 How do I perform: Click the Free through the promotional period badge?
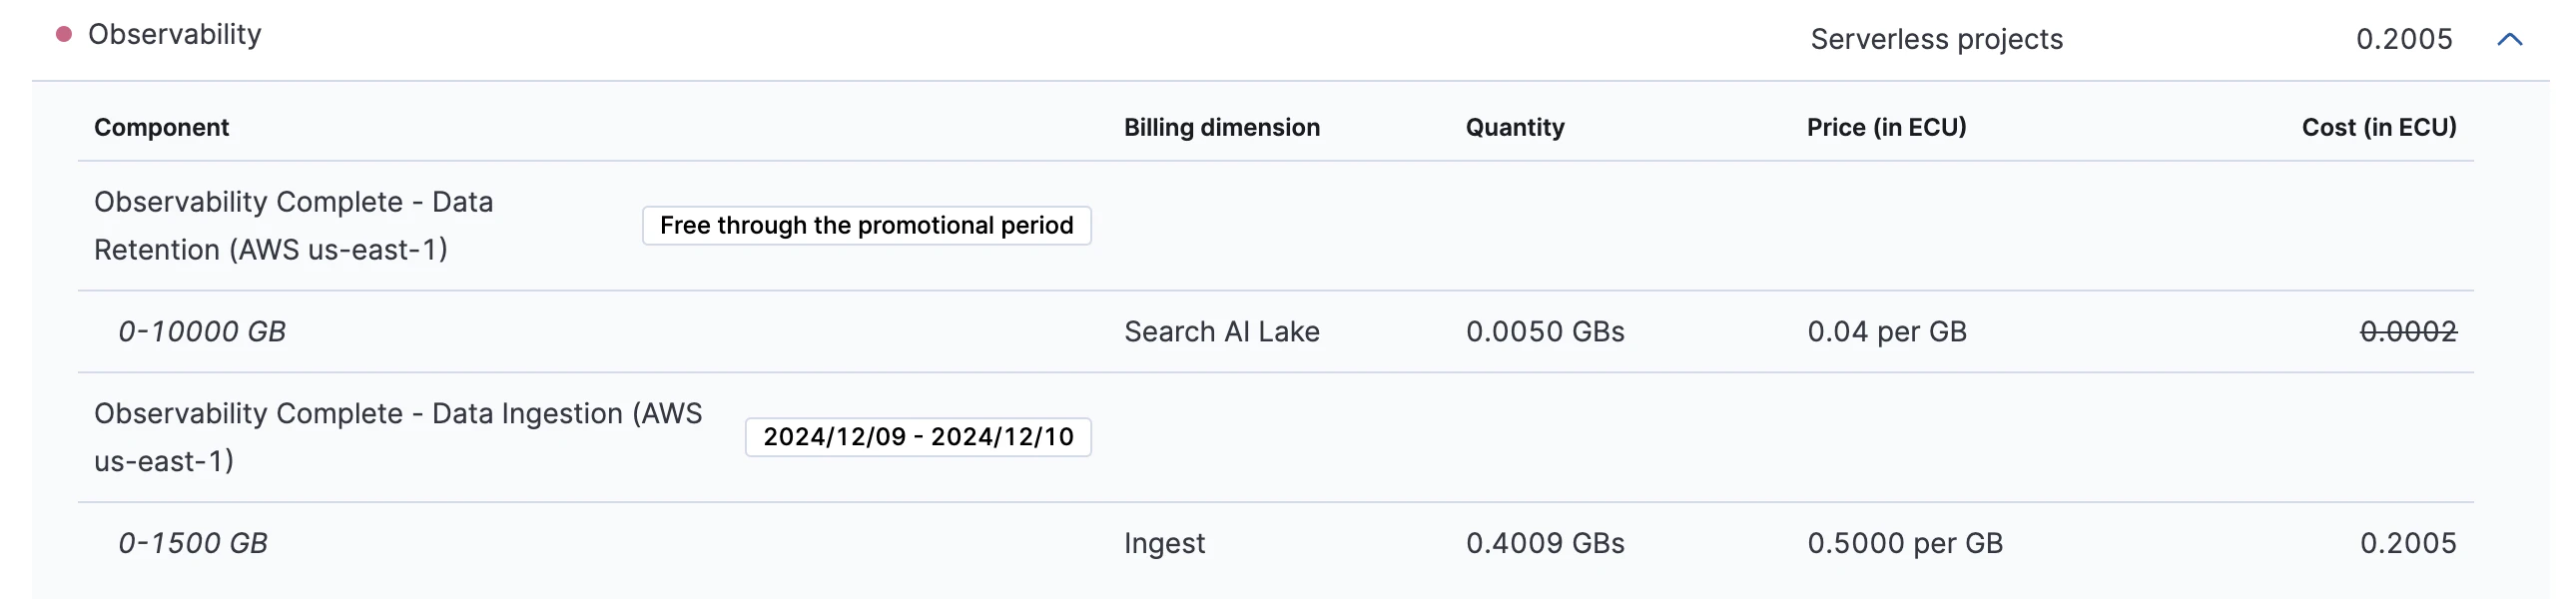[867, 225]
